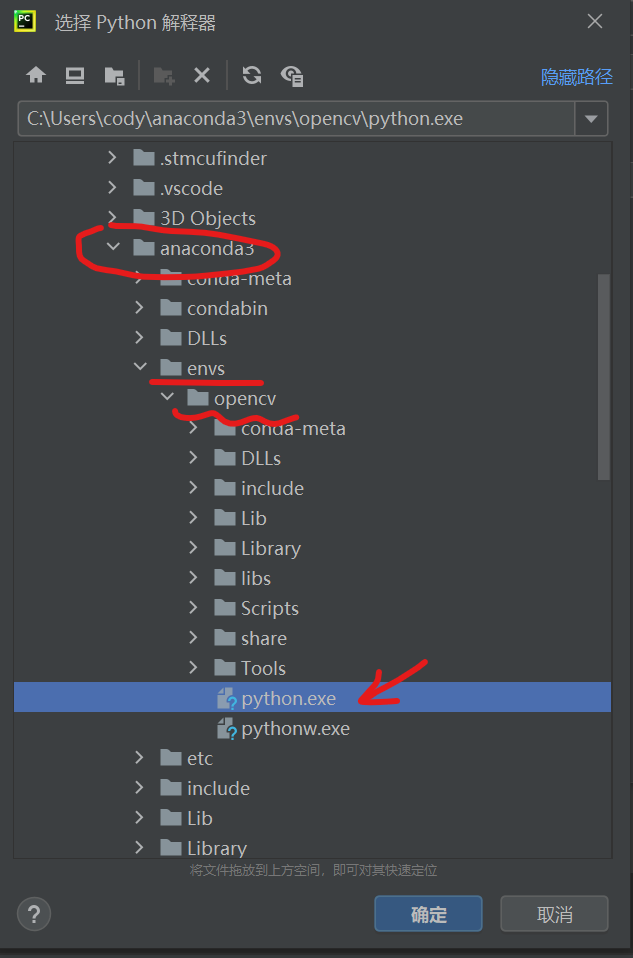The height and width of the screenshot is (958, 633).
Task: Click in the interpreter path text field
Action: tap(296, 119)
